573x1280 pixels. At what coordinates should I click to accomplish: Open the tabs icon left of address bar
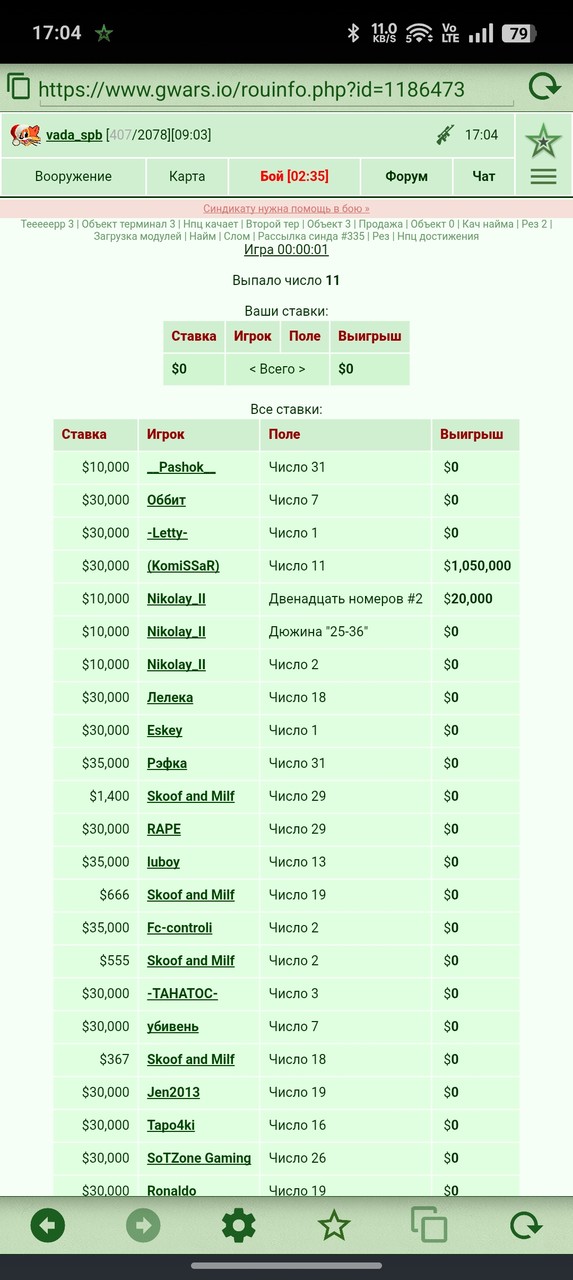pyautogui.click(x=19, y=86)
